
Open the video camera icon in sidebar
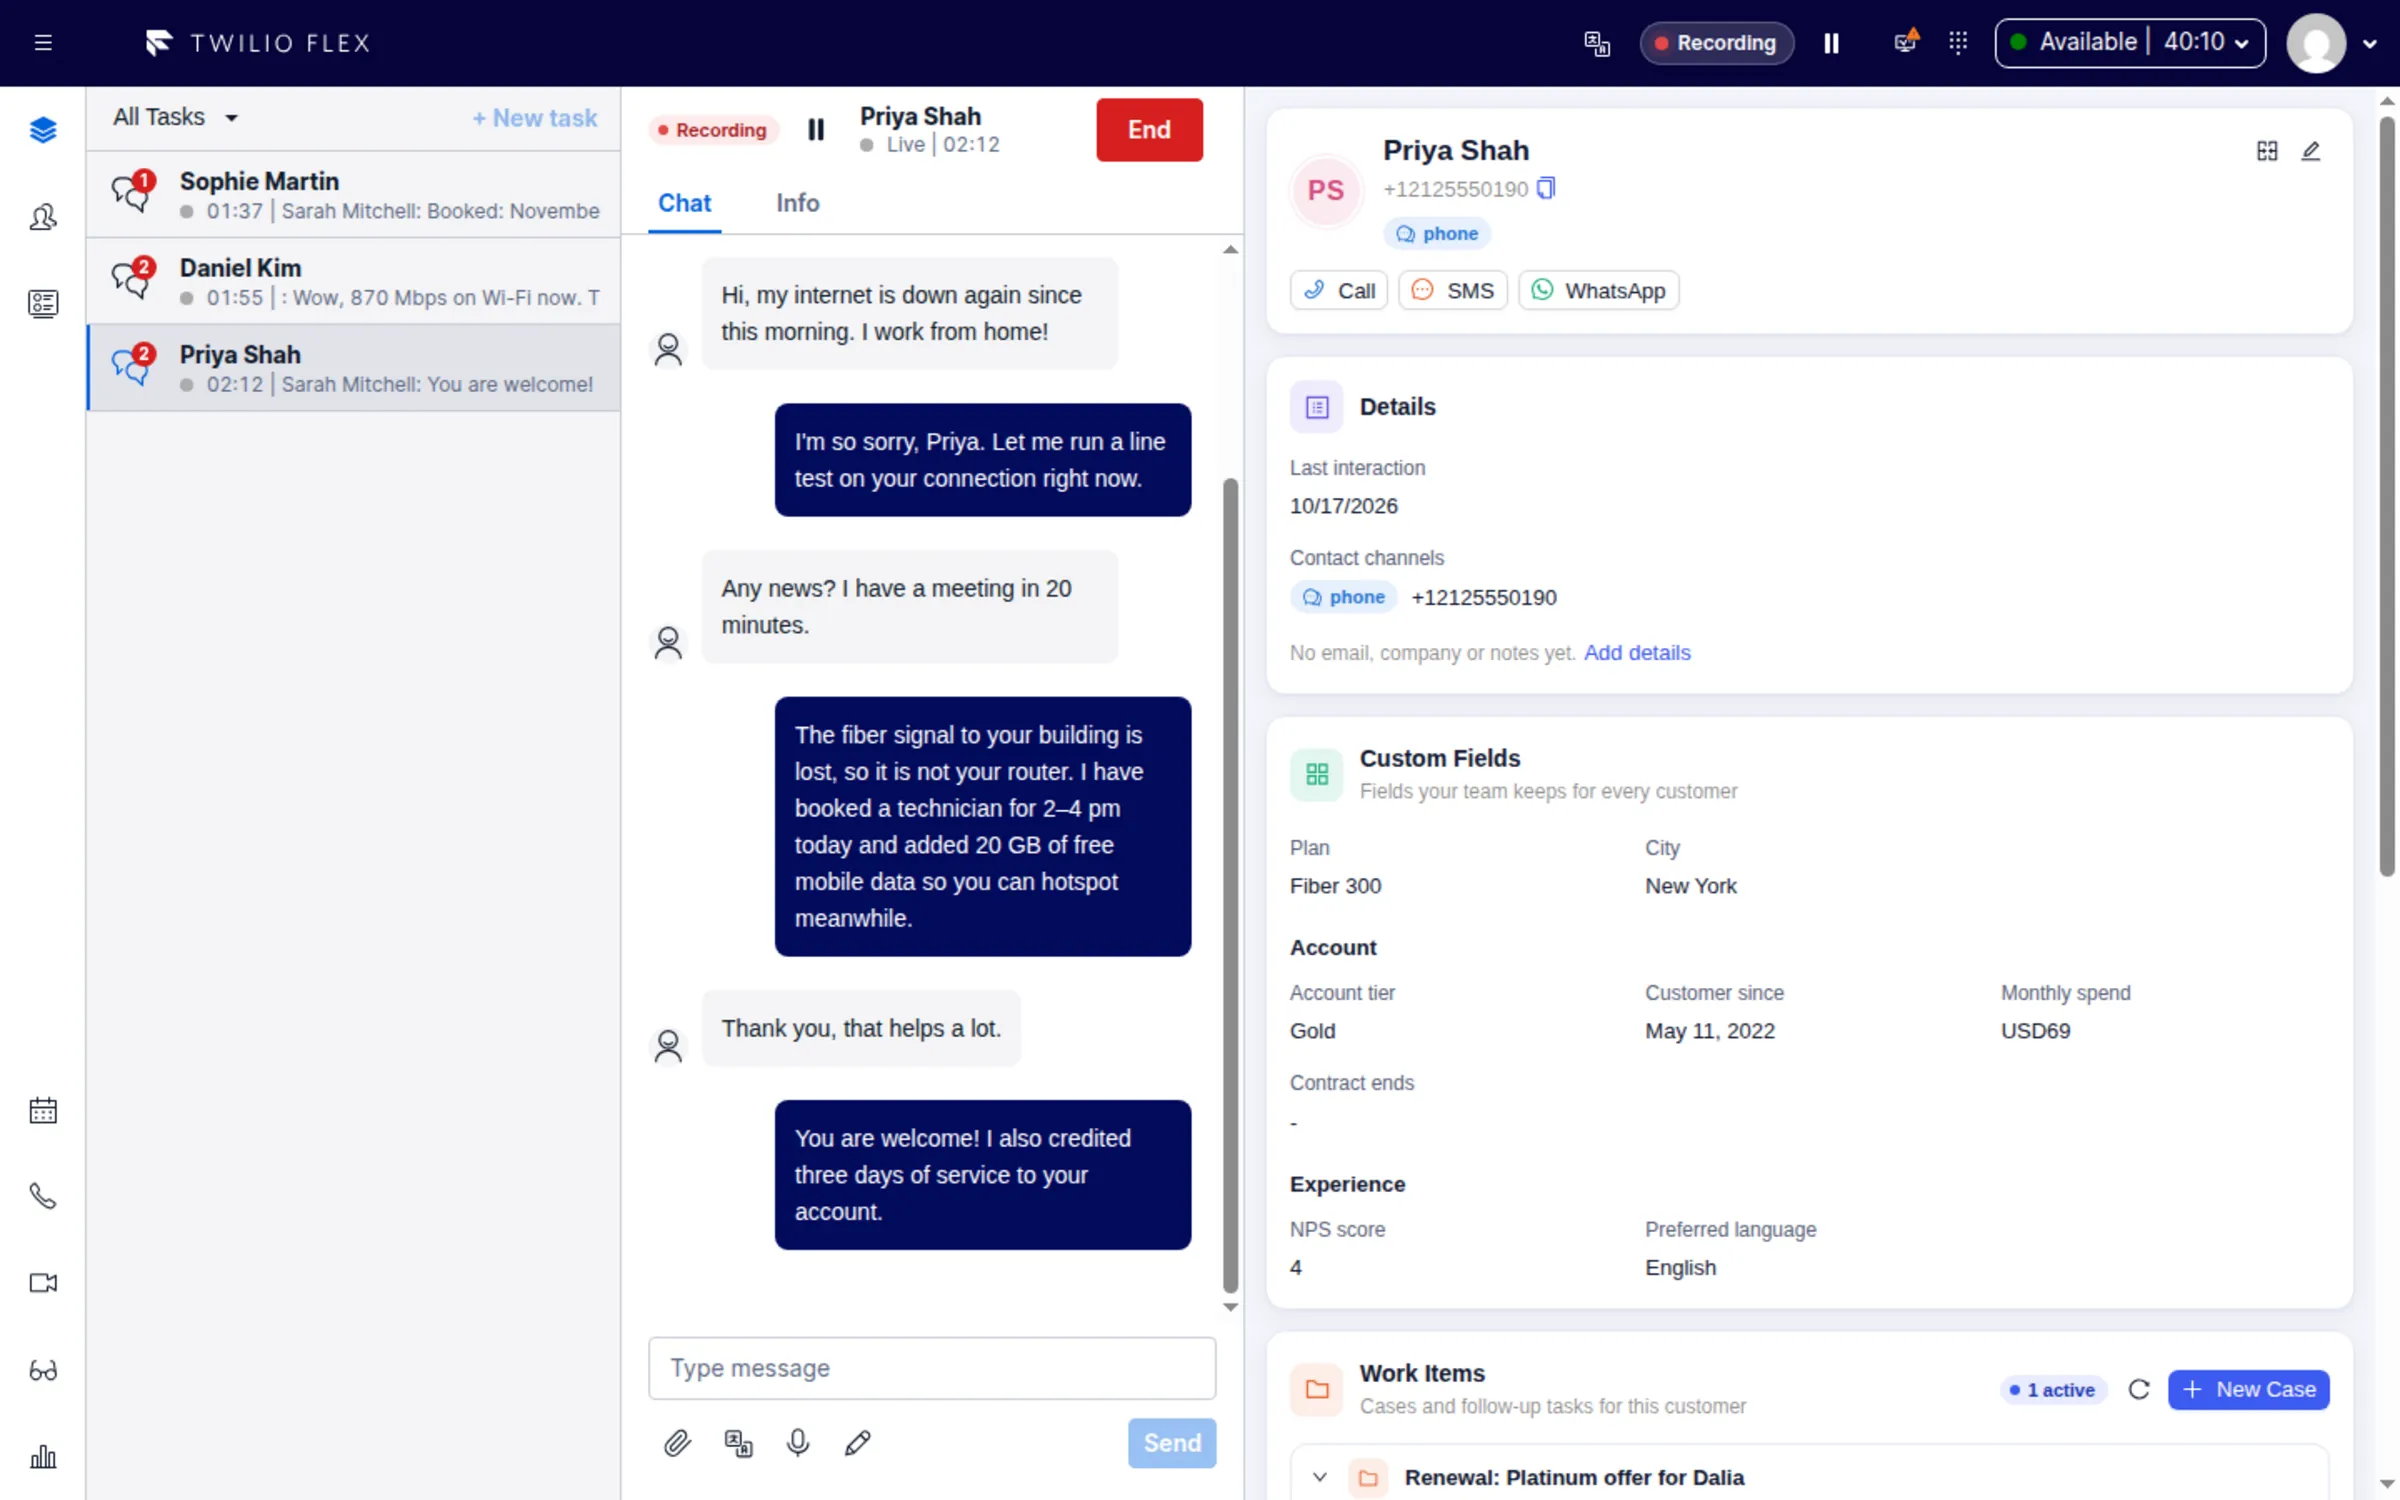tap(43, 1283)
